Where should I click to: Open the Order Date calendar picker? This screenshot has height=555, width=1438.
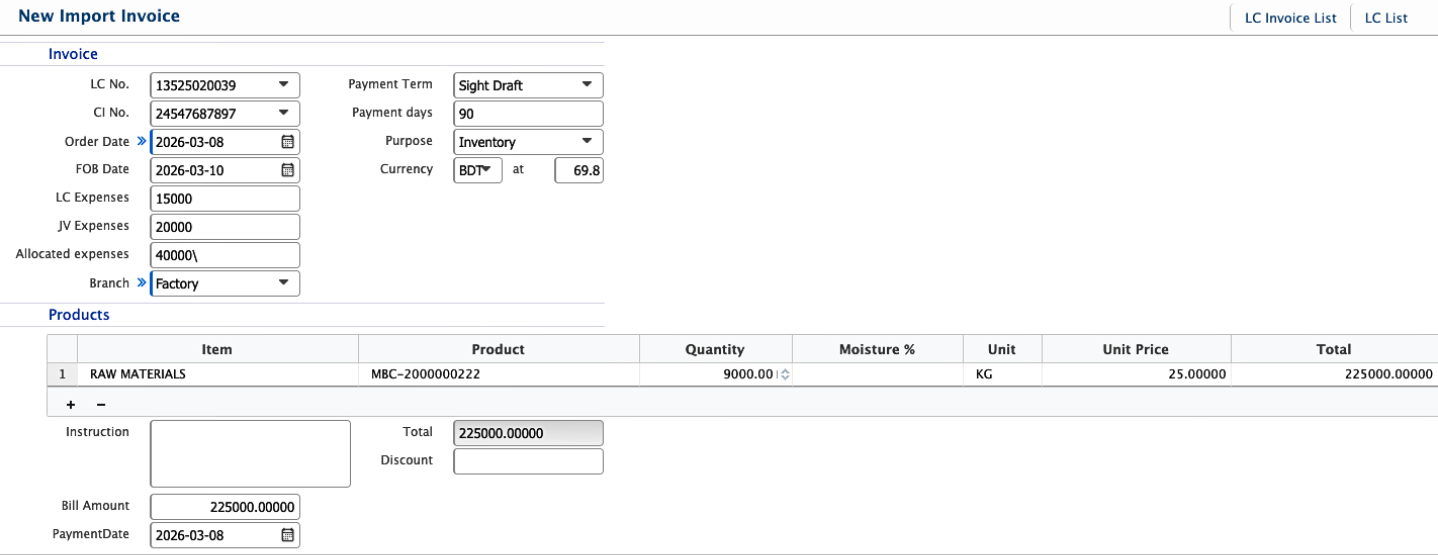point(287,142)
